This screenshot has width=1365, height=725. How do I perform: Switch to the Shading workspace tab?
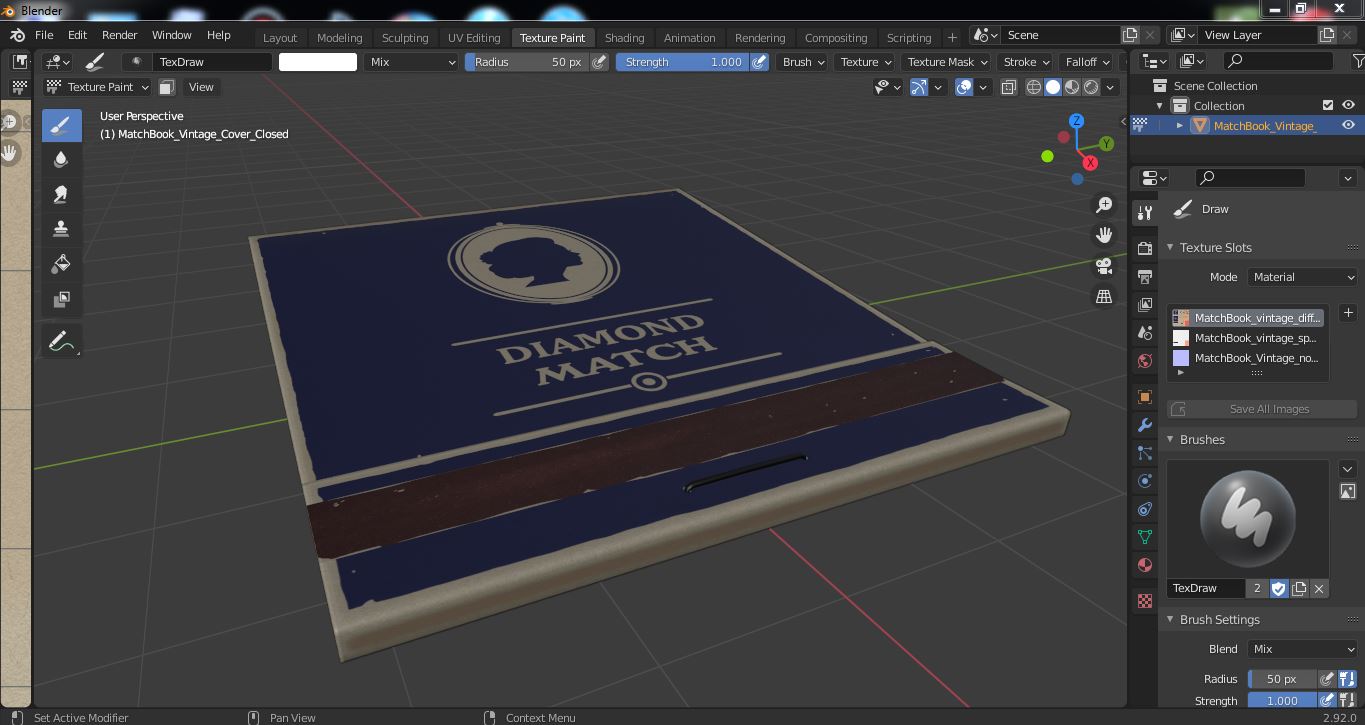point(624,38)
